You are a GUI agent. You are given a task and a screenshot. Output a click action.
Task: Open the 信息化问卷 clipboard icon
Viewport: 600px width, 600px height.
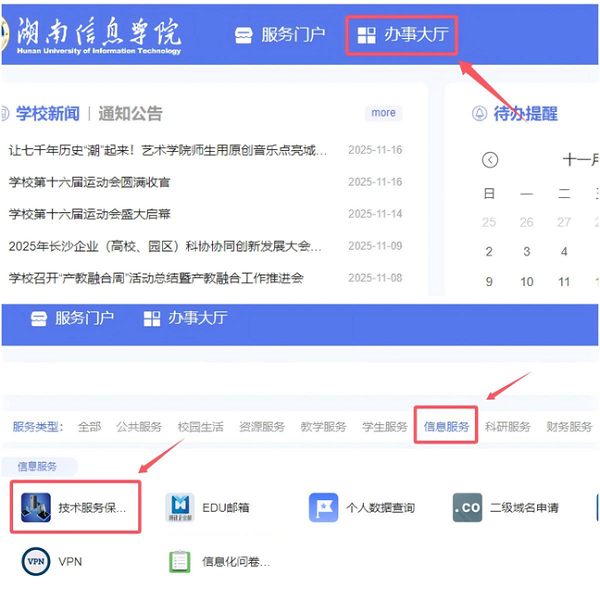180,562
